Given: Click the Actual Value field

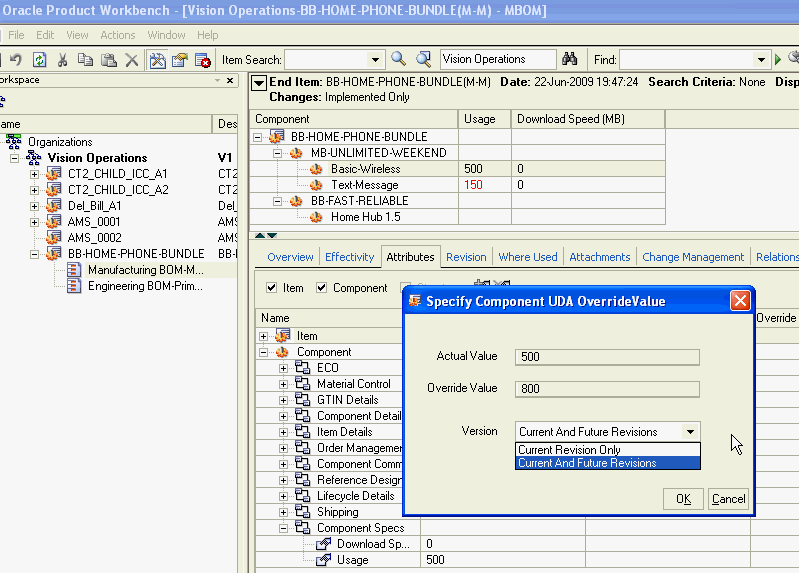Looking at the screenshot, I should 607,356.
